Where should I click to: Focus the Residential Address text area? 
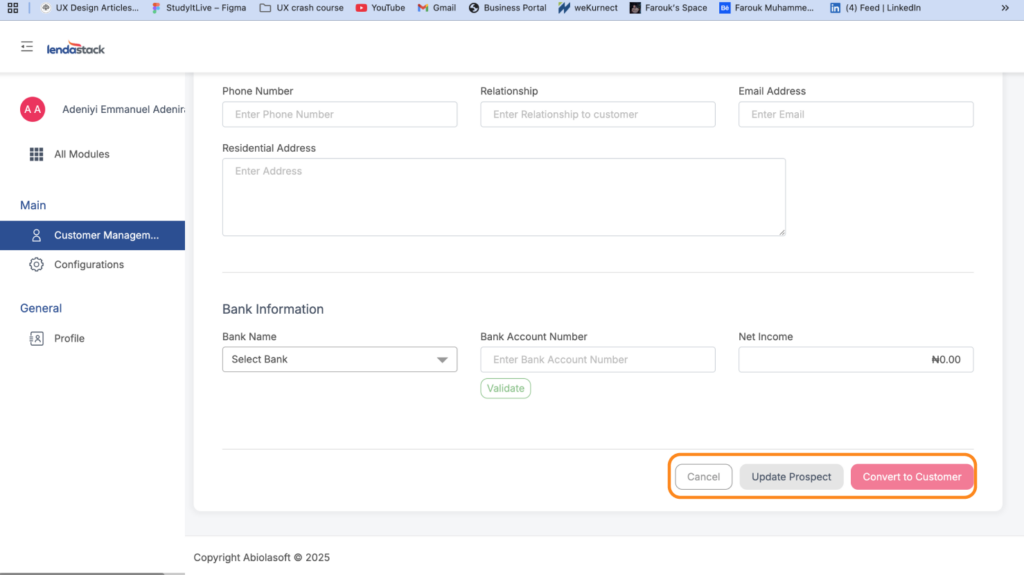pos(503,197)
